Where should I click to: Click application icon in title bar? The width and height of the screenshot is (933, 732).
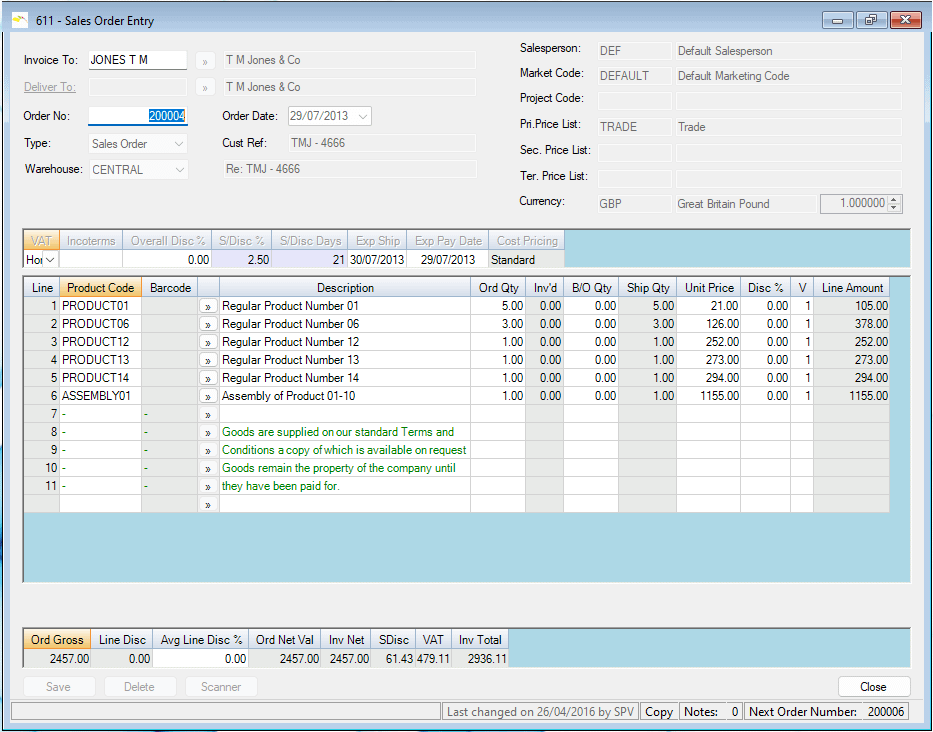[x=19, y=20]
